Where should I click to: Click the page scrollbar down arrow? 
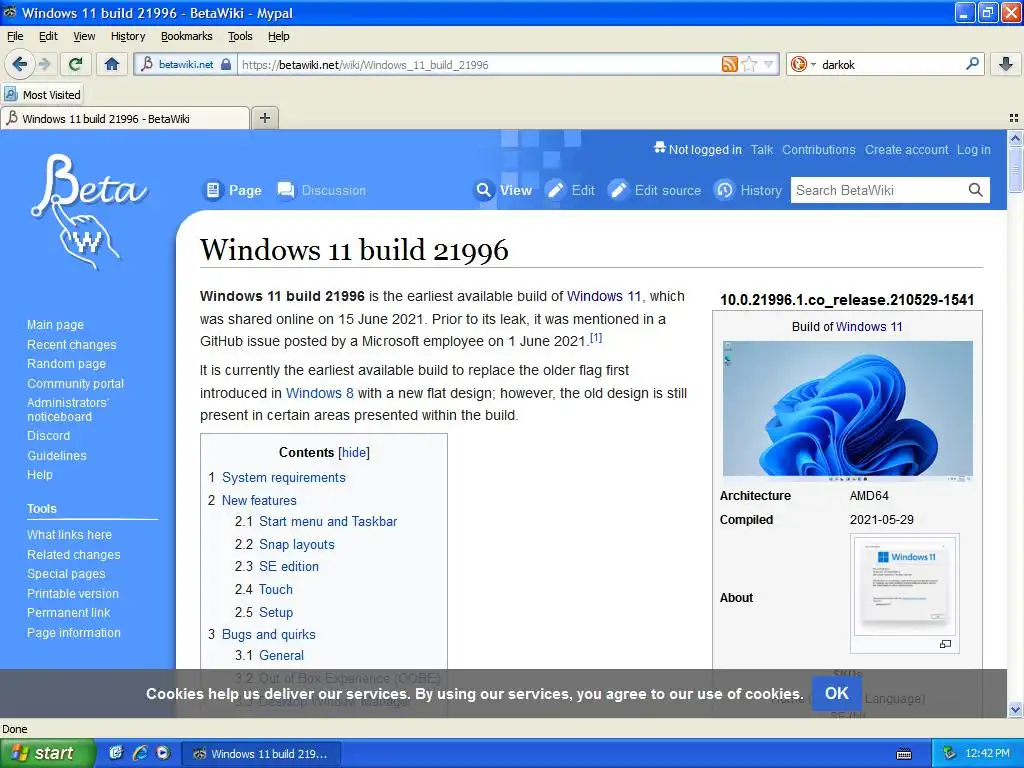pos(1015,710)
